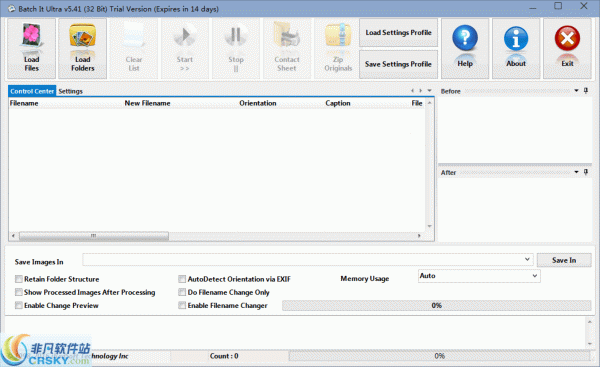This screenshot has width=600, height=367.
Task: Open Help with the question mark icon
Action: tap(465, 48)
